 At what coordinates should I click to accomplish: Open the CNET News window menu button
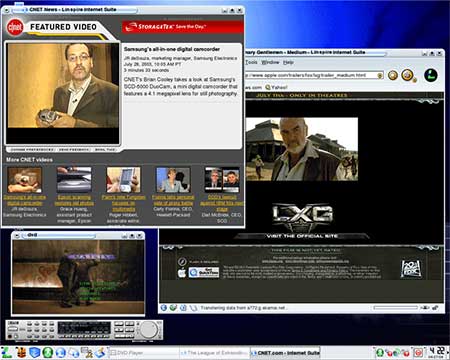(6, 10)
